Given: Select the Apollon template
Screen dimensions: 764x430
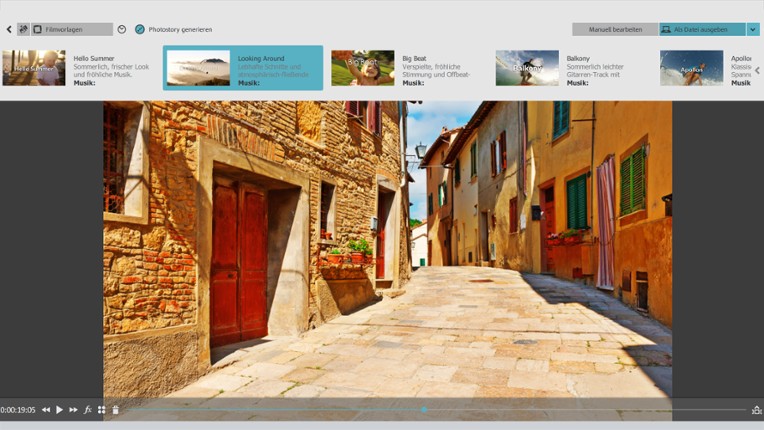Looking at the screenshot, I should pyautogui.click(x=691, y=68).
